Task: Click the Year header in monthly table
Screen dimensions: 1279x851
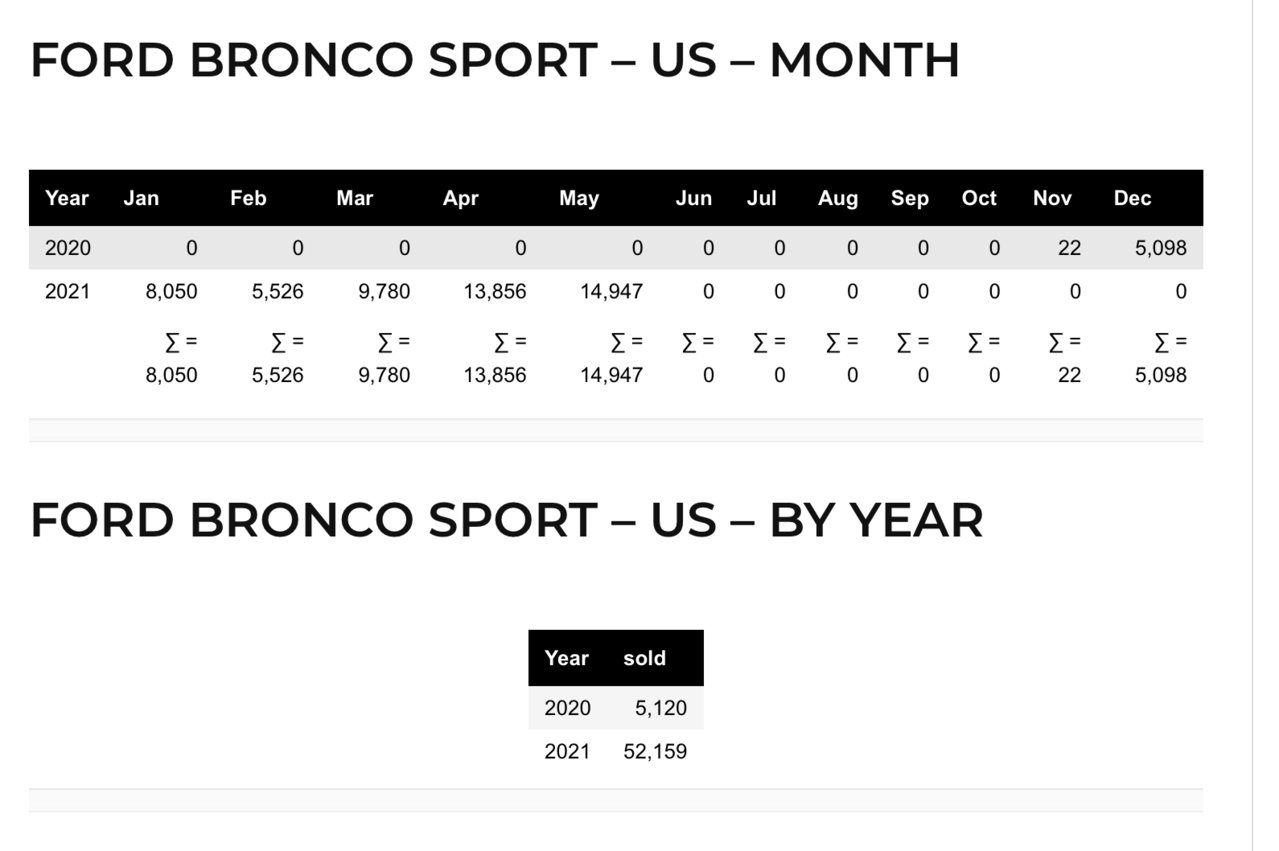Action: click(x=67, y=198)
